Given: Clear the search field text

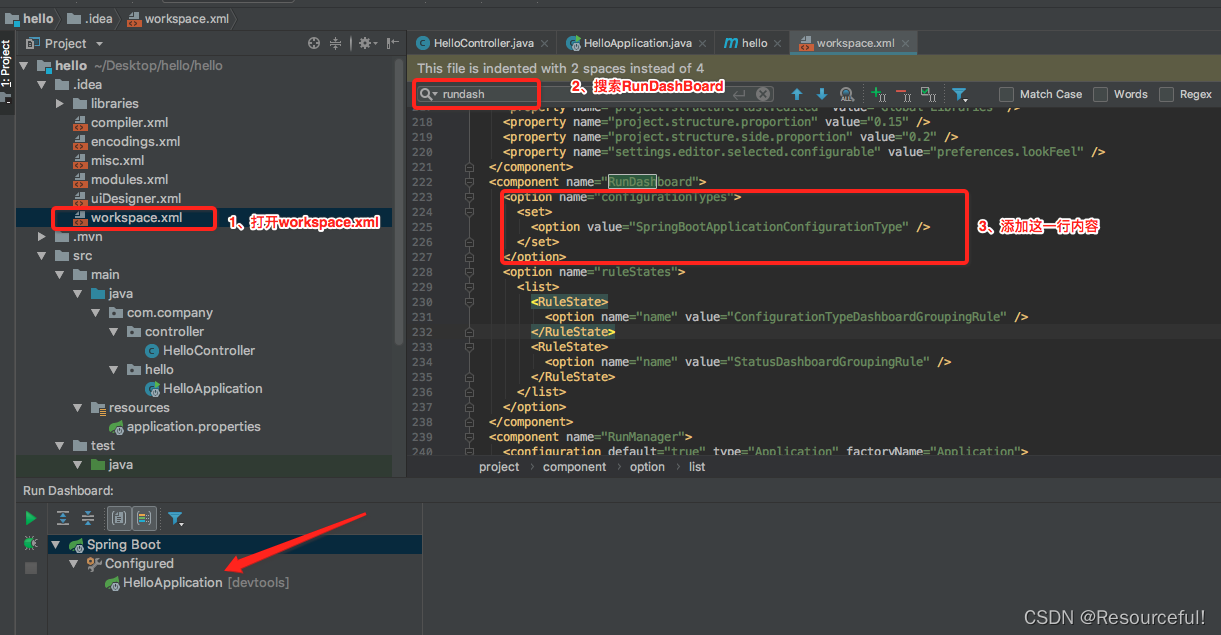Looking at the screenshot, I should pos(763,94).
